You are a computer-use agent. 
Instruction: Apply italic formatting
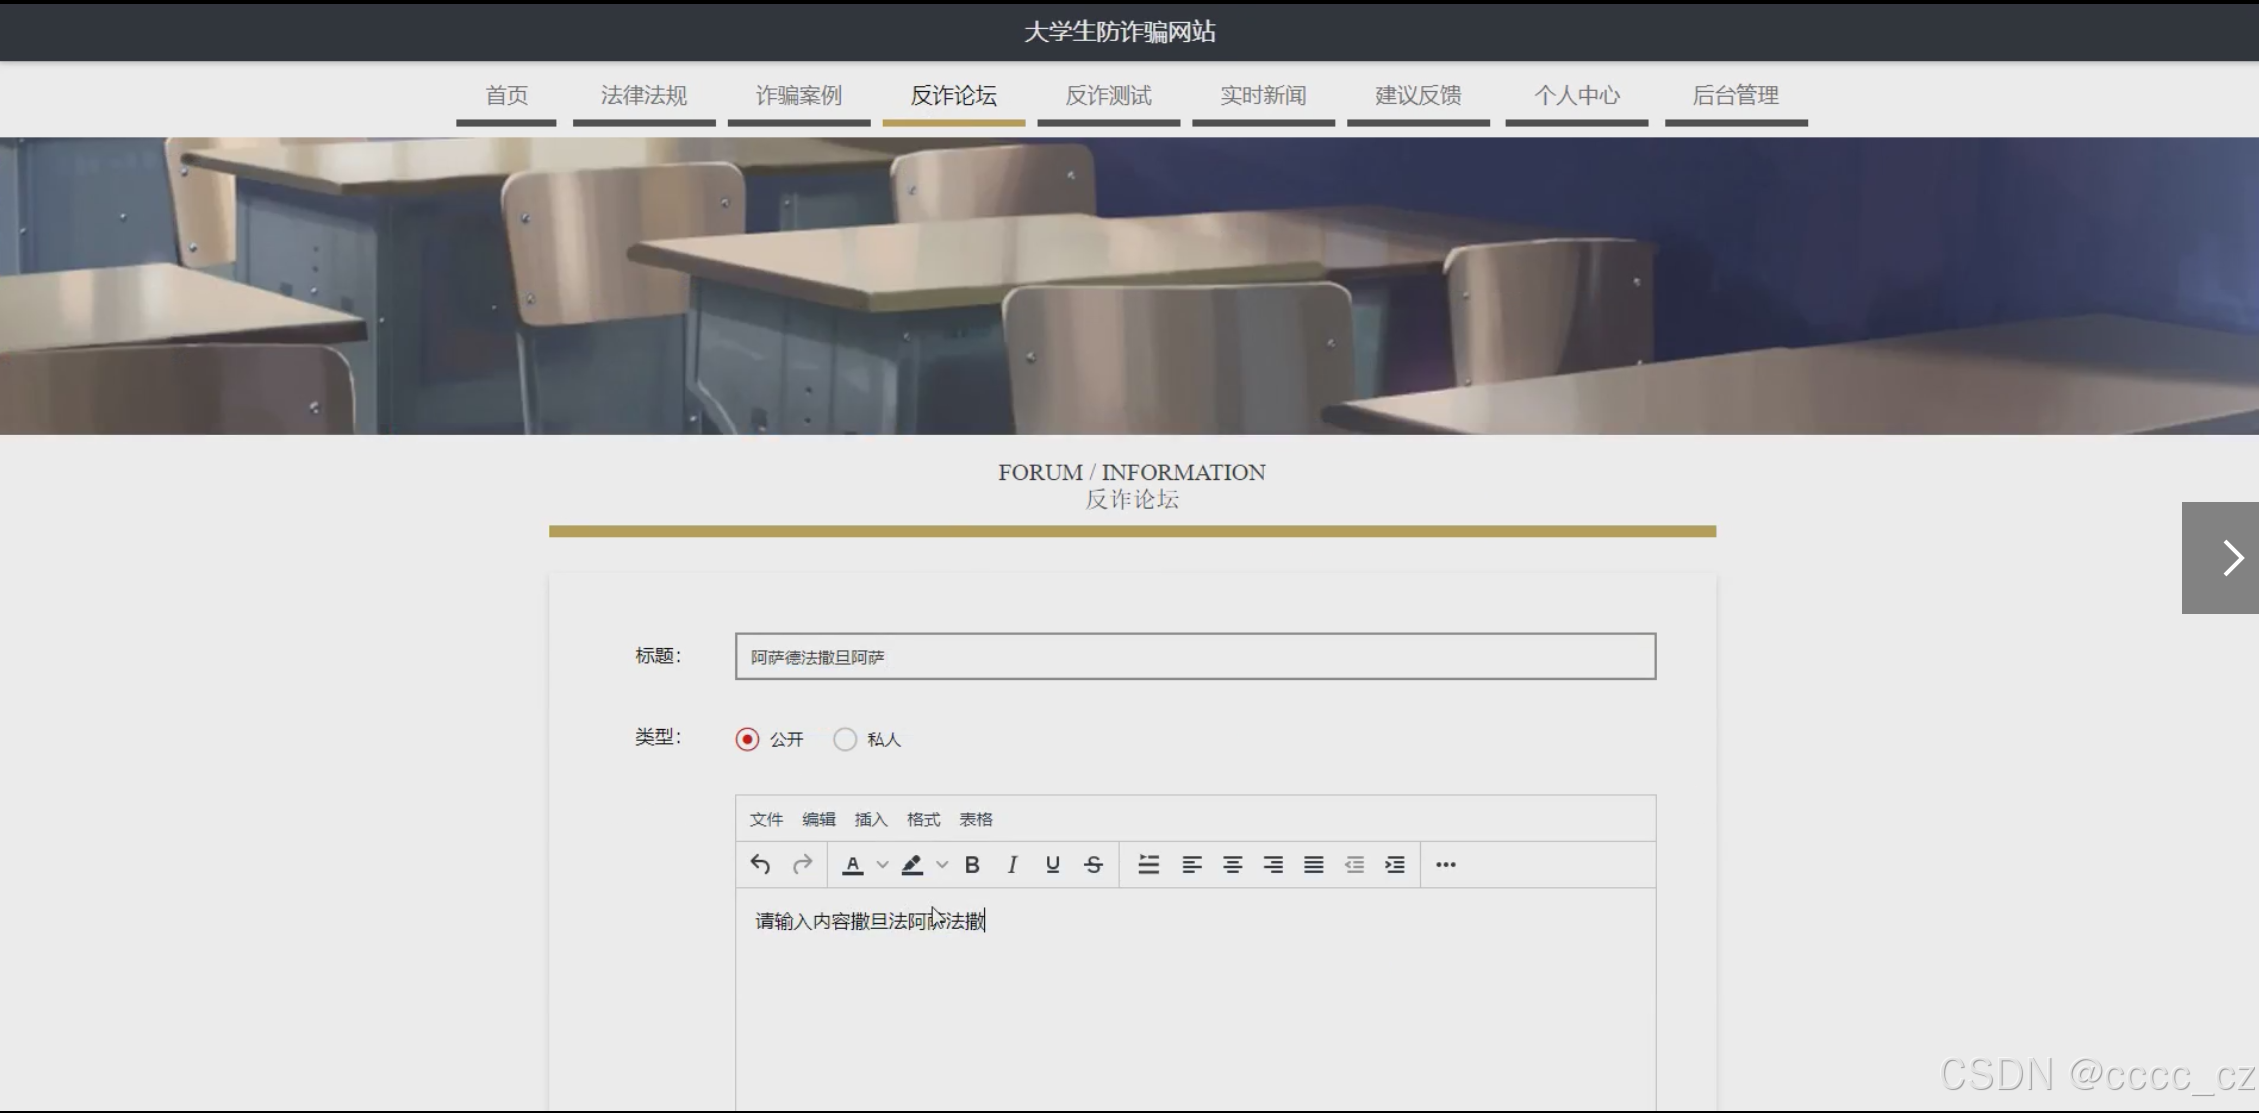coord(1012,865)
